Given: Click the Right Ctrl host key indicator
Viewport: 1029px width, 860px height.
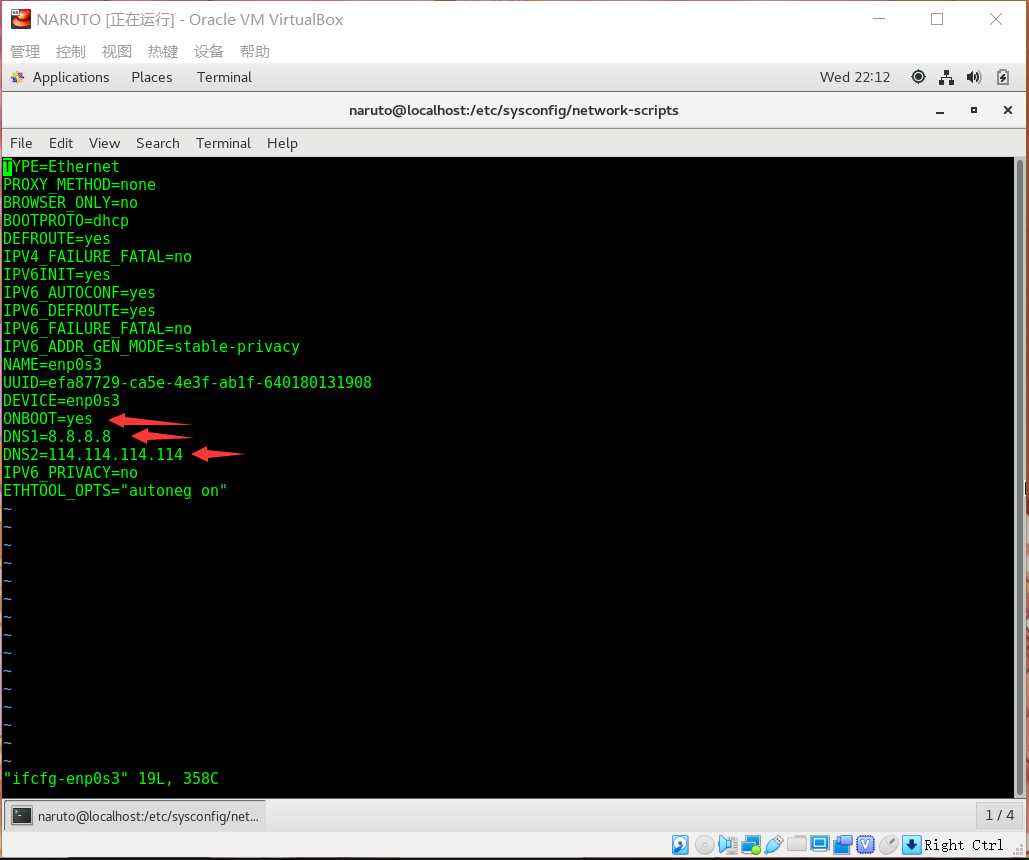Looking at the screenshot, I should coord(963,844).
